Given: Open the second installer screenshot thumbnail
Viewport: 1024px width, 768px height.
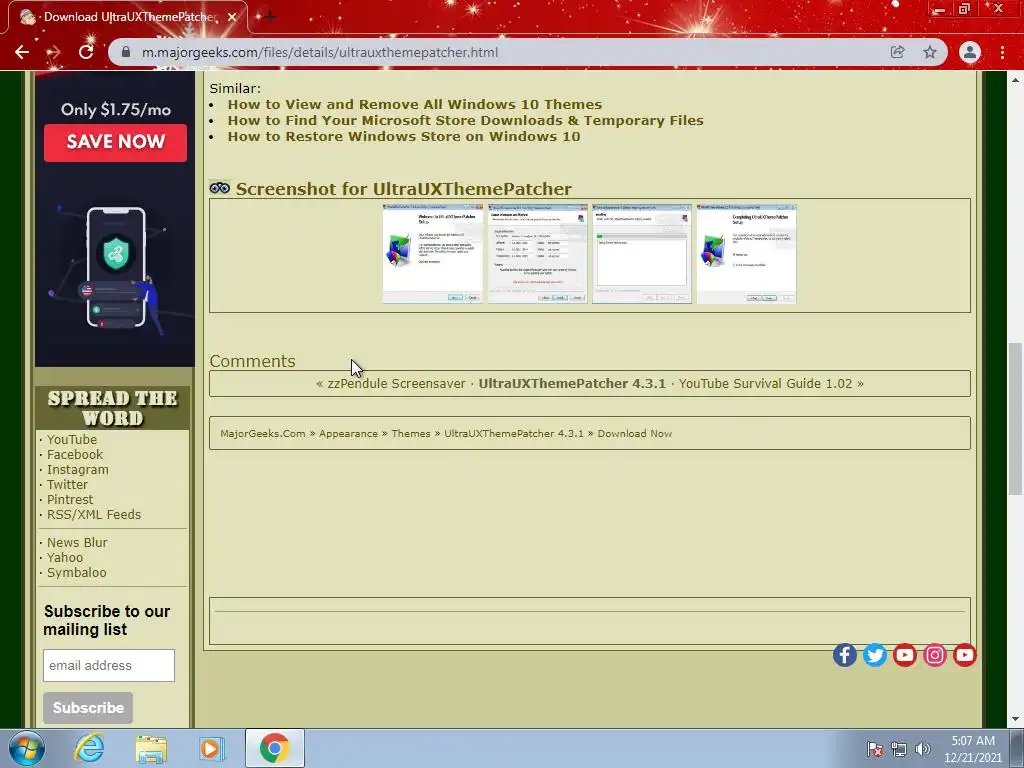Looking at the screenshot, I should (537, 254).
